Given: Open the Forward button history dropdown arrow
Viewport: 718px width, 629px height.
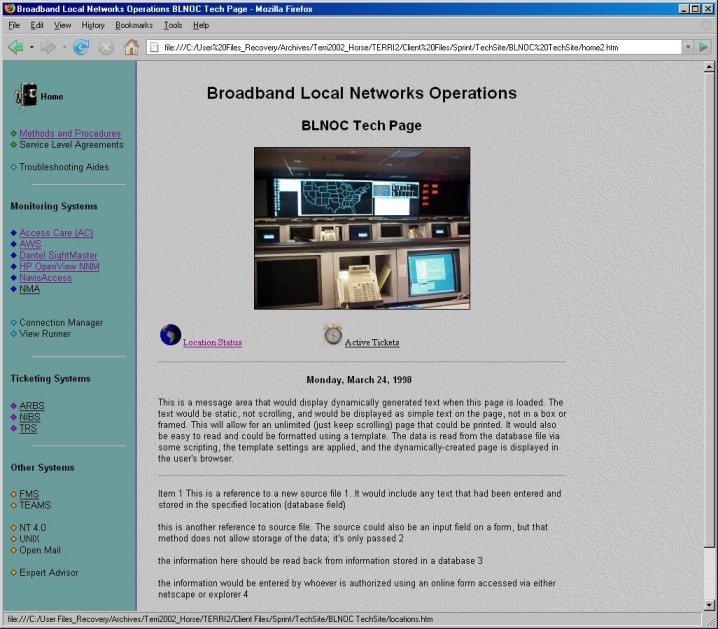Looking at the screenshot, I should pos(64,47).
